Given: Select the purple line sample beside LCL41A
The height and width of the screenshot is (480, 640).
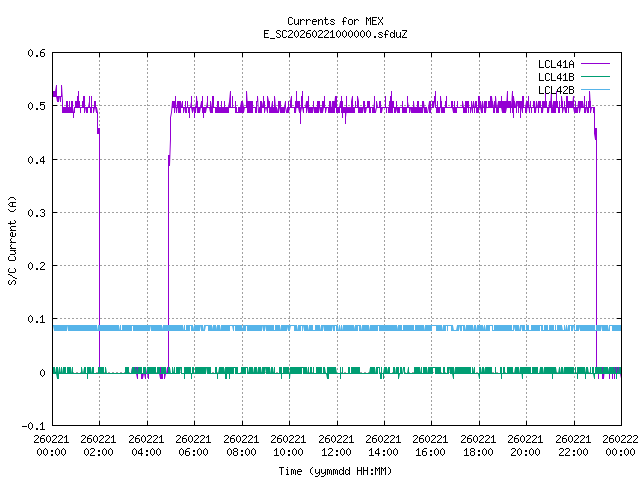Looking at the screenshot, I should pyautogui.click(x=593, y=64).
